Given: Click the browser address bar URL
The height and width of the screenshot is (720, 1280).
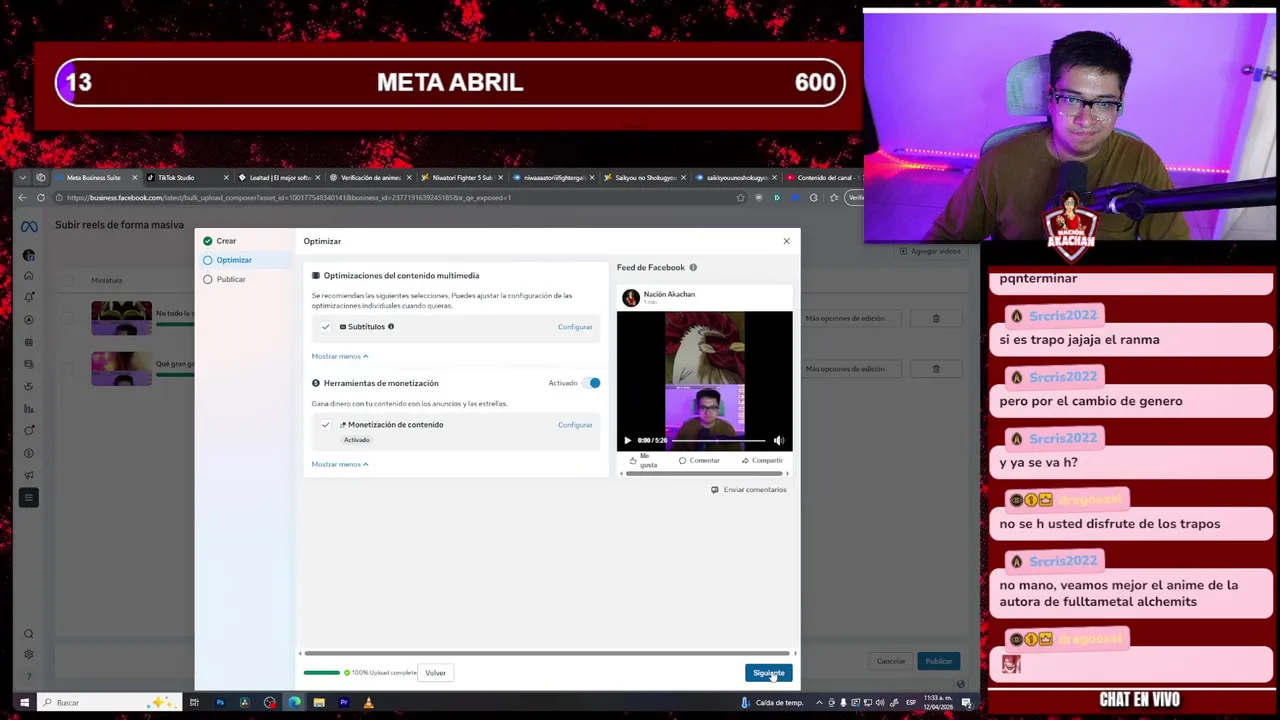Looking at the screenshot, I should click(290, 198).
